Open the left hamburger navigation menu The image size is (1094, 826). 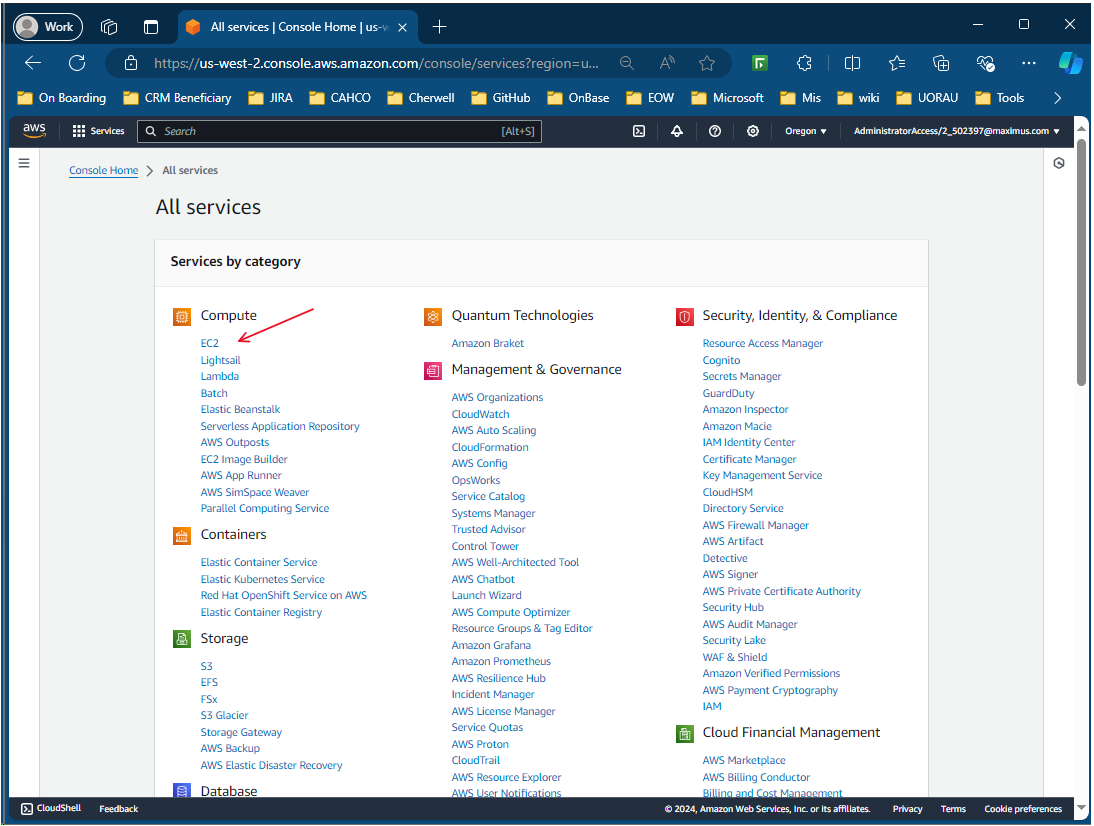tap(24, 163)
